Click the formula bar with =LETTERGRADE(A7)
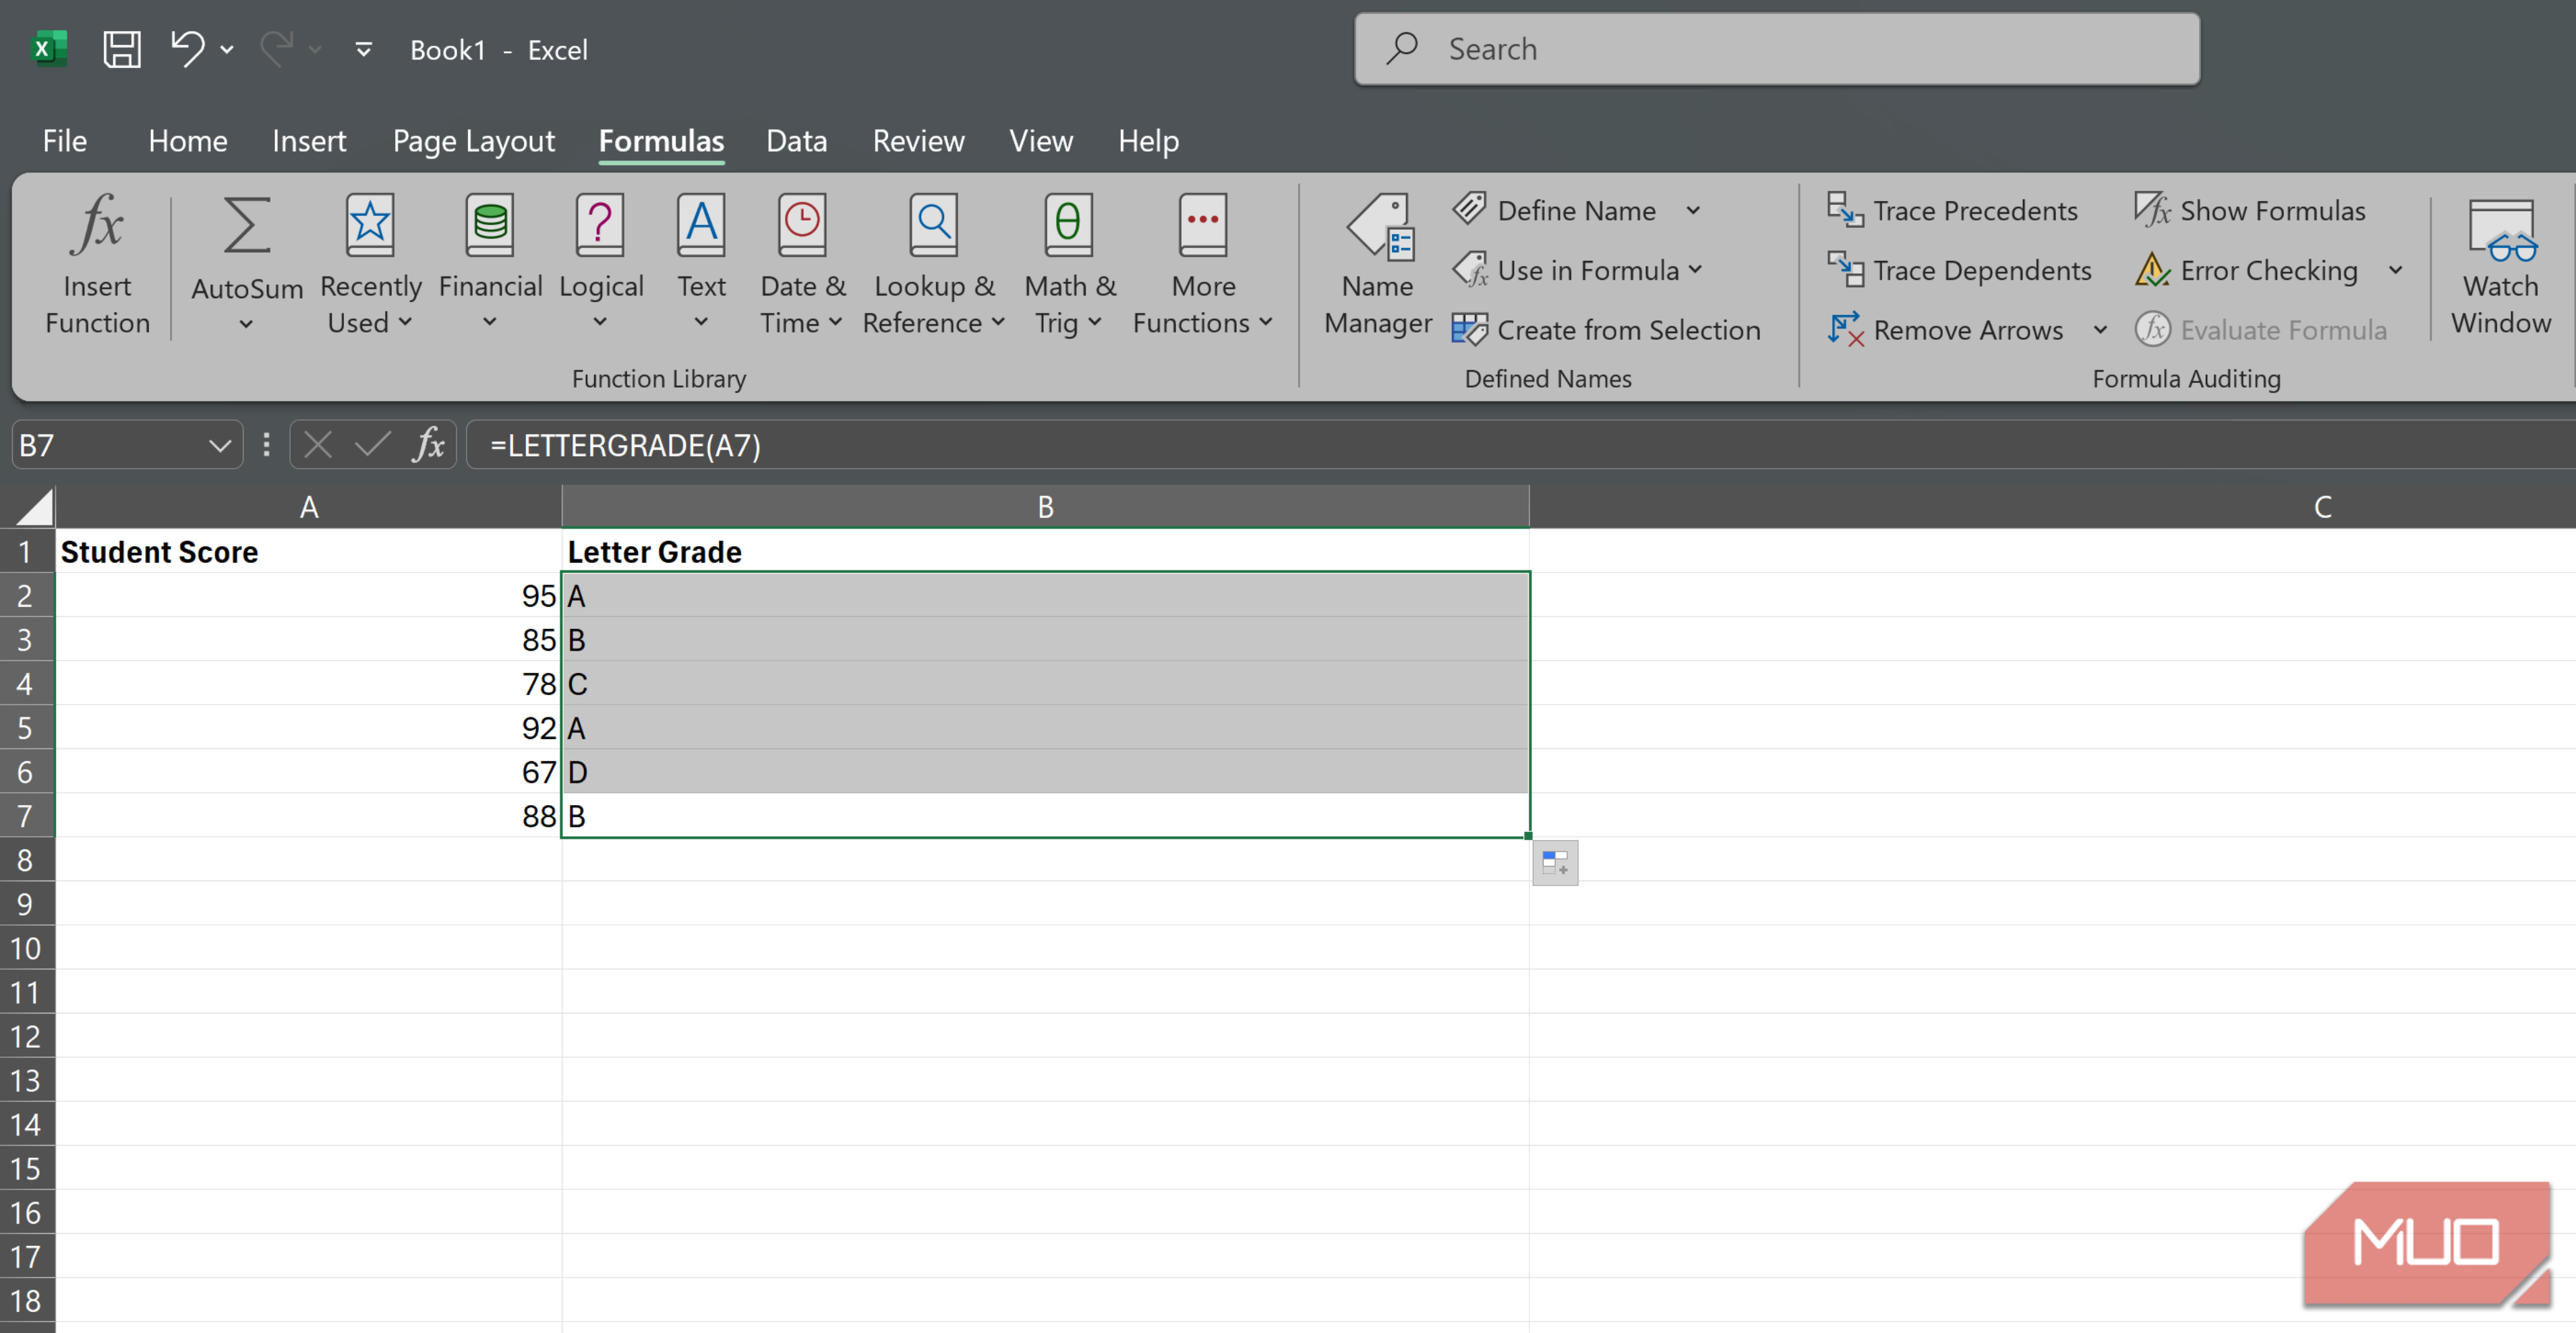Image resolution: width=2576 pixels, height=1333 pixels. (x=1520, y=445)
